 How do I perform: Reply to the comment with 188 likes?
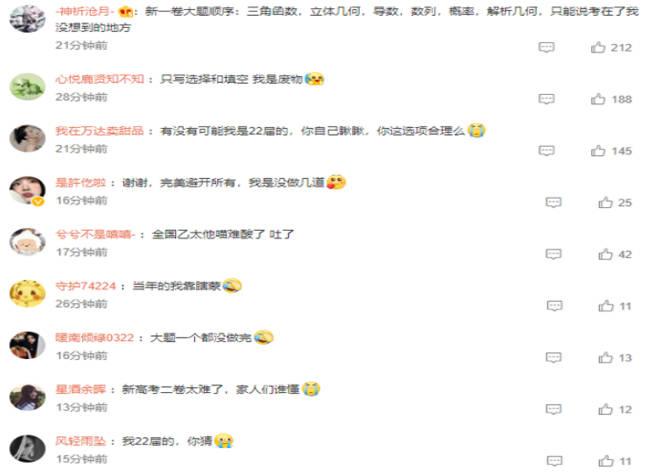coord(546,99)
